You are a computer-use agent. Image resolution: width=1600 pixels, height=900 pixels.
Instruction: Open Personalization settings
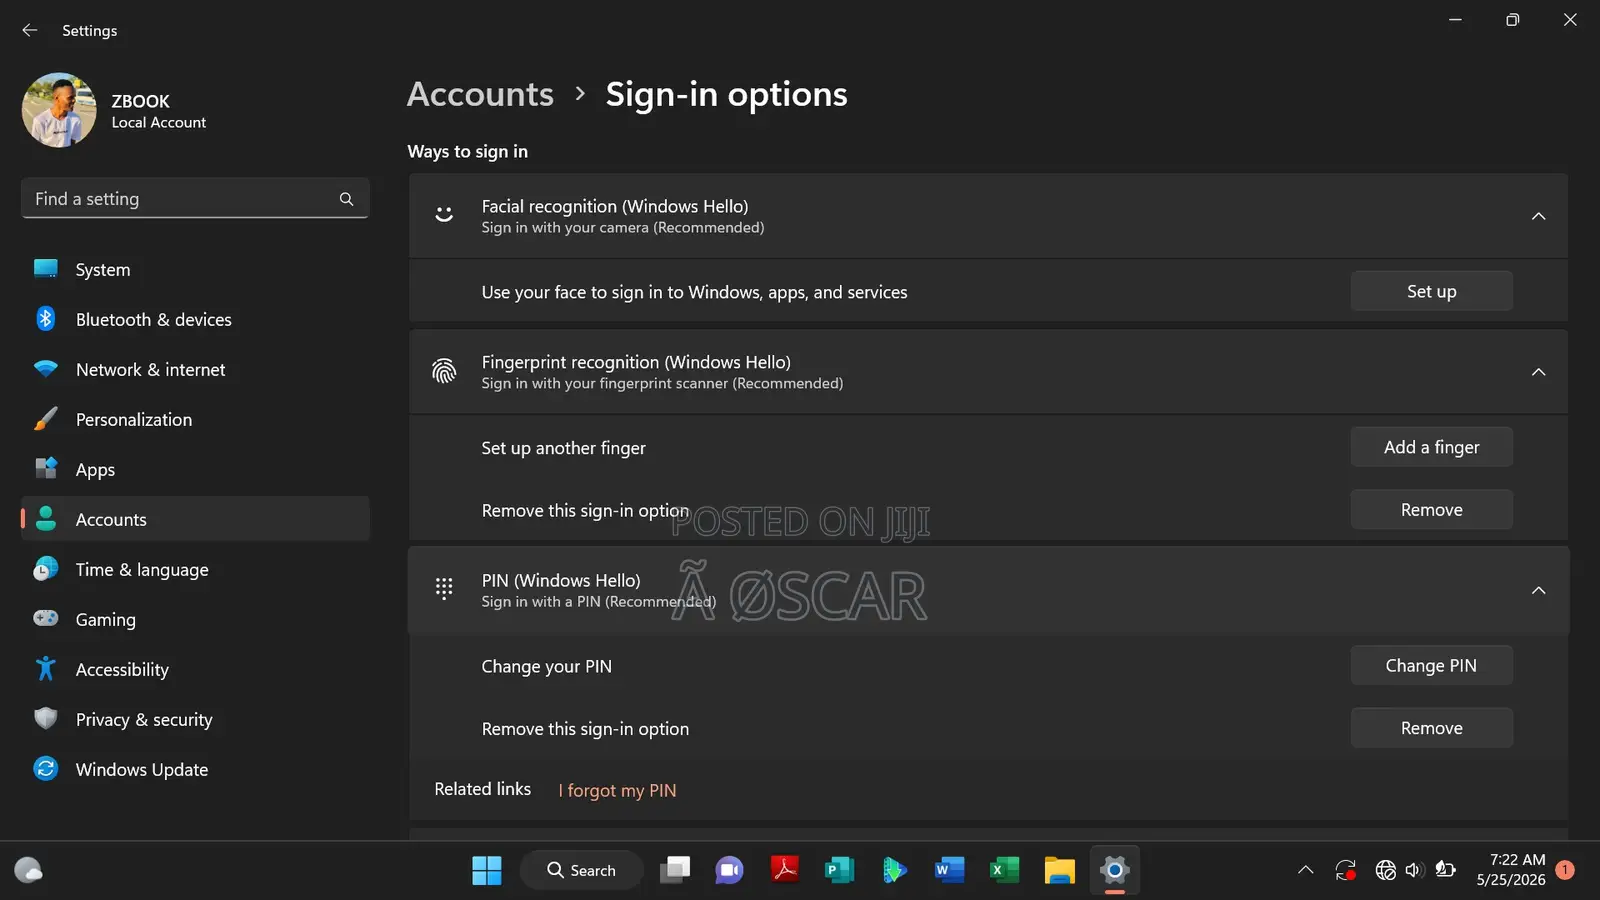pyautogui.click(x=196, y=419)
